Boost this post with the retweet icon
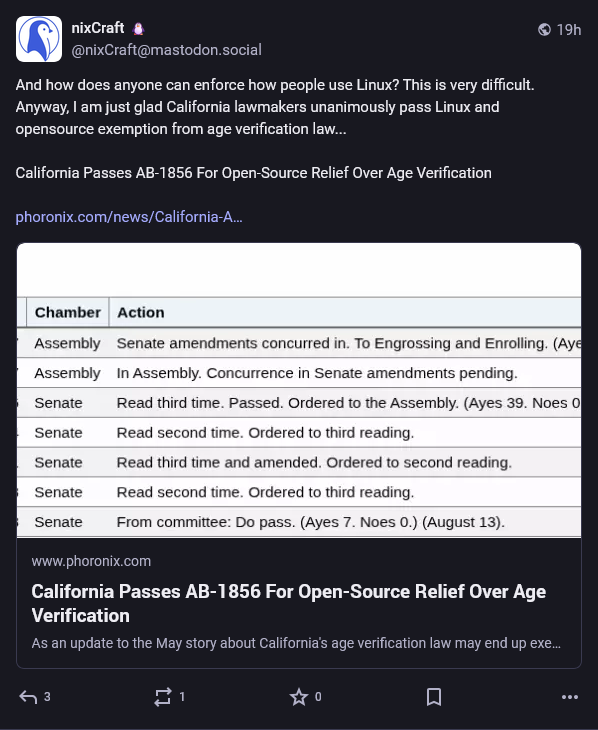This screenshot has height=730, width=598. coord(163,697)
